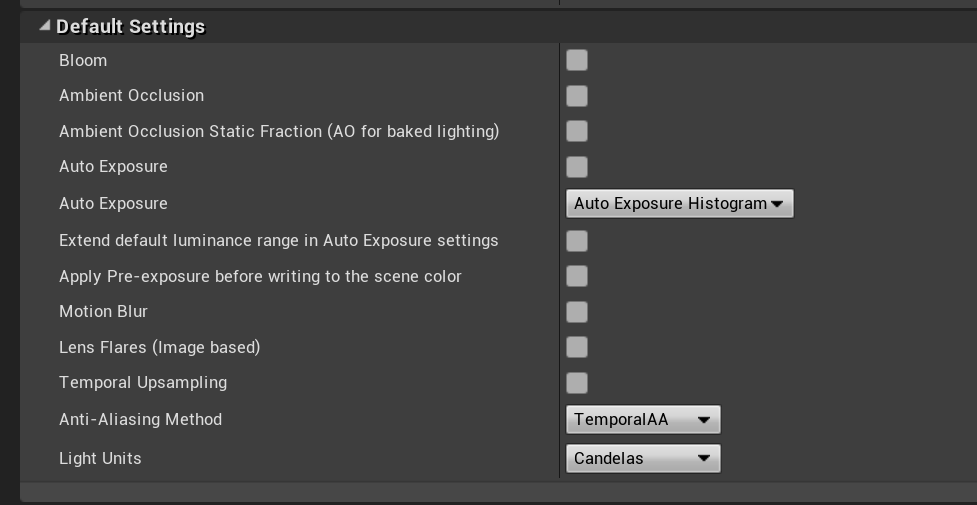
Task: Open the Auto Exposure Histogram dropdown
Action: (679, 204)
